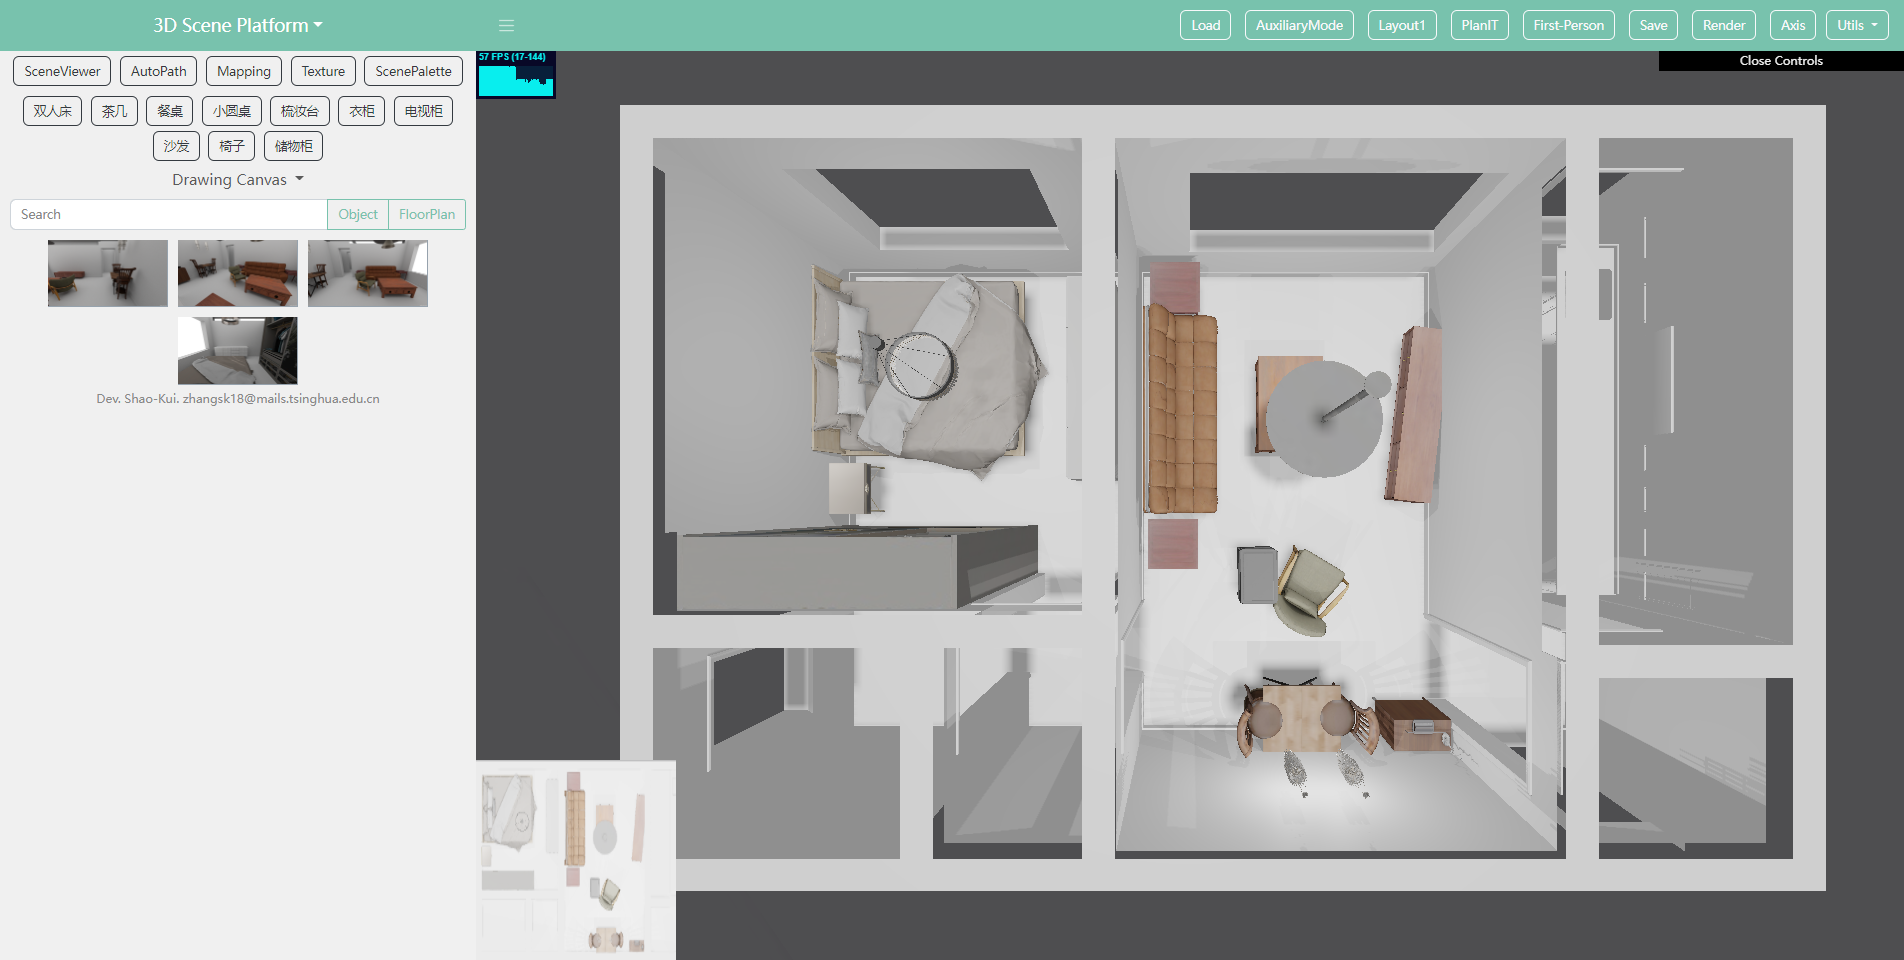1904x960 pixels.
Task: Open the hamburger sidebar toggle icon
Action: pyautogui.click(x=506, y=25)
